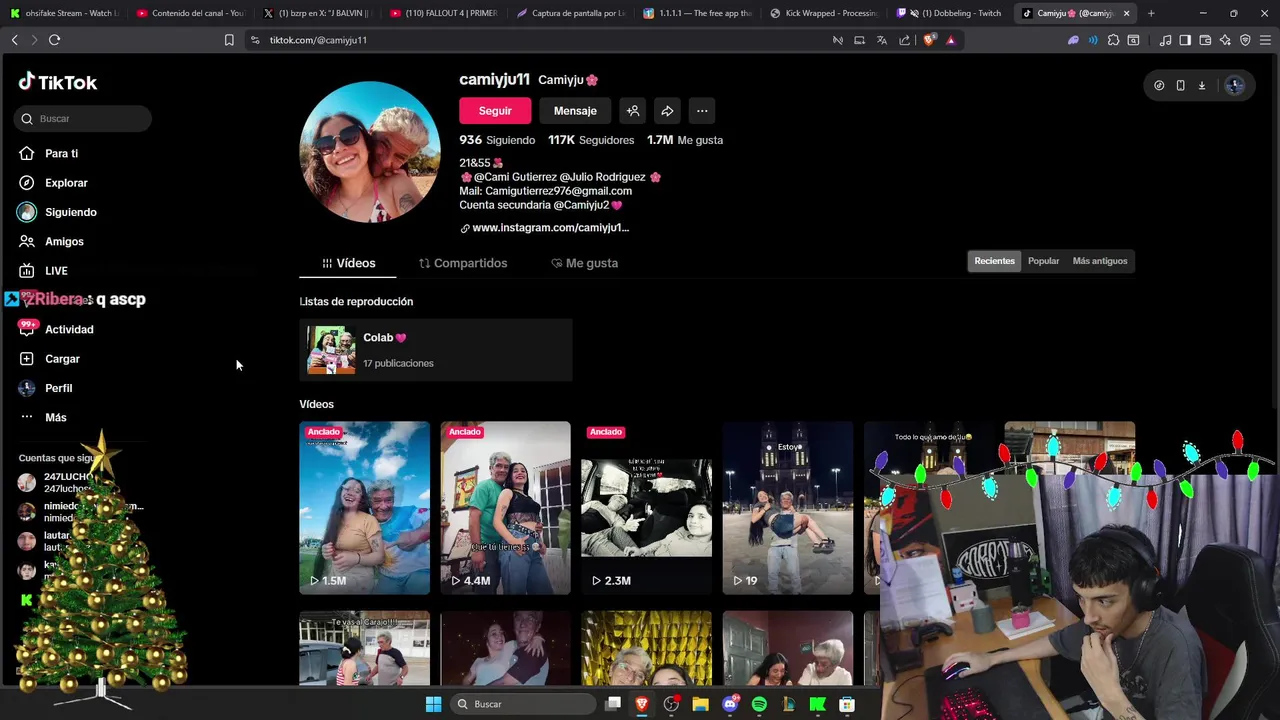Open Windows Start menu
The height and width of the screenshot is (720, 1280).
click(x=433, y=704)
